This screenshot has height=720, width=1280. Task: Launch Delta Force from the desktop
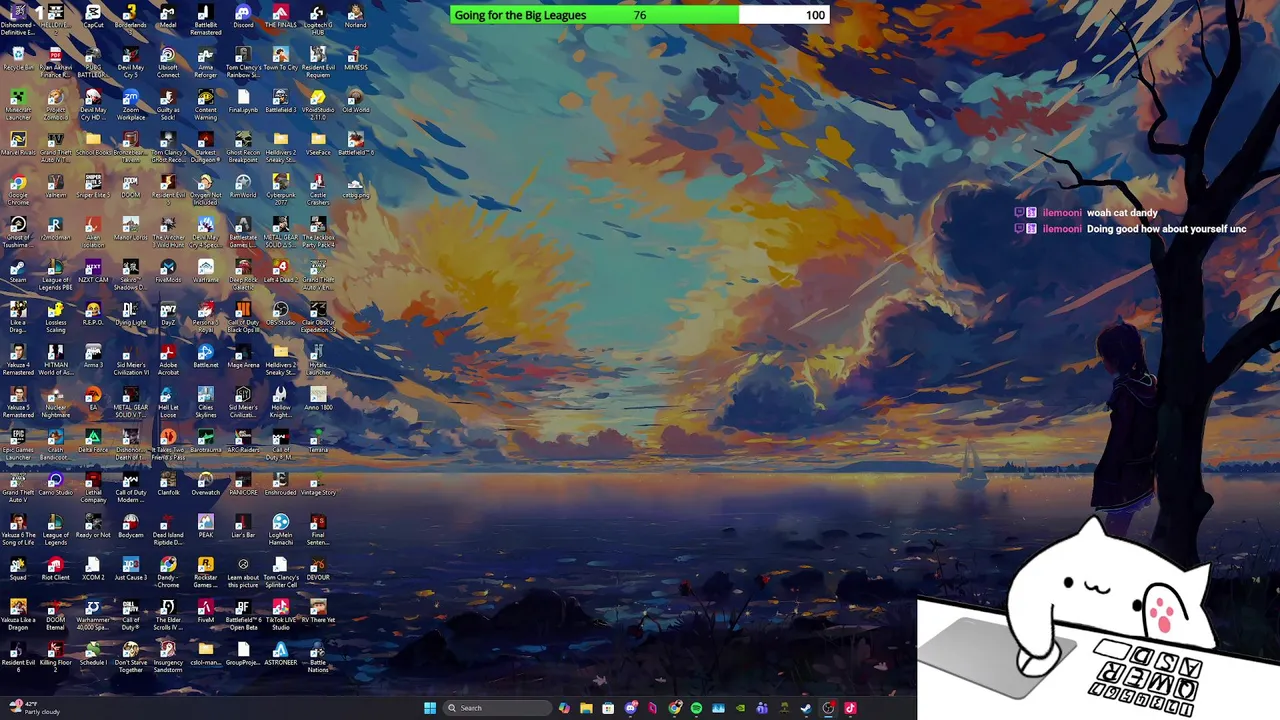point(93,441)
